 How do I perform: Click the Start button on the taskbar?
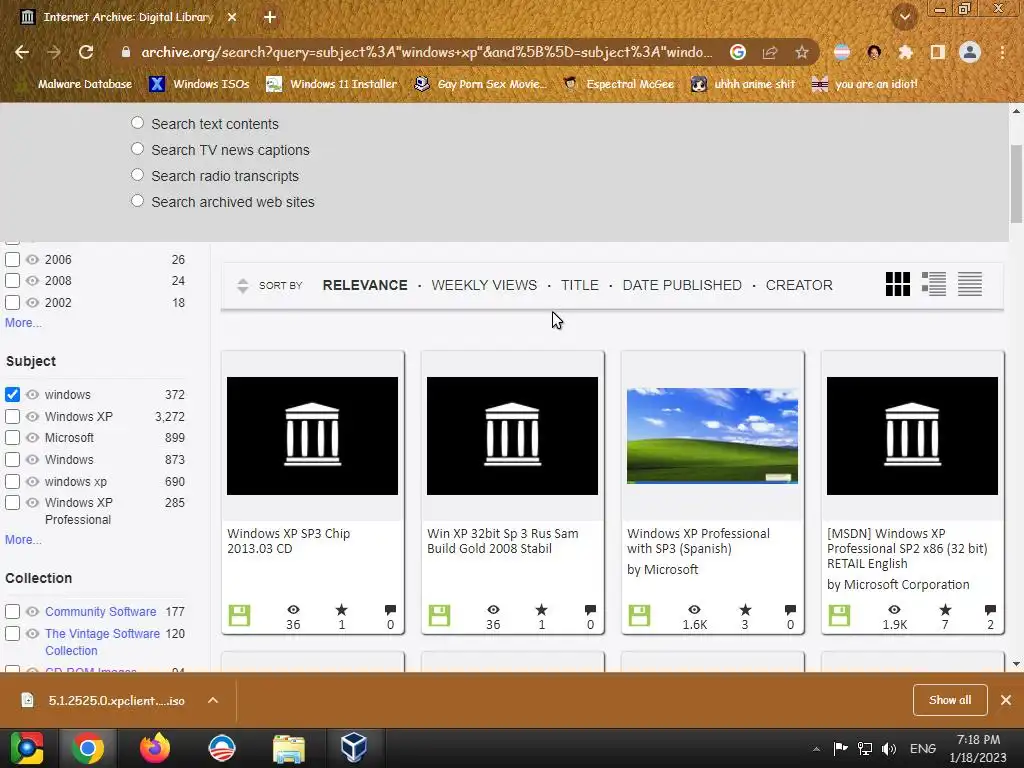coord(27,748)
